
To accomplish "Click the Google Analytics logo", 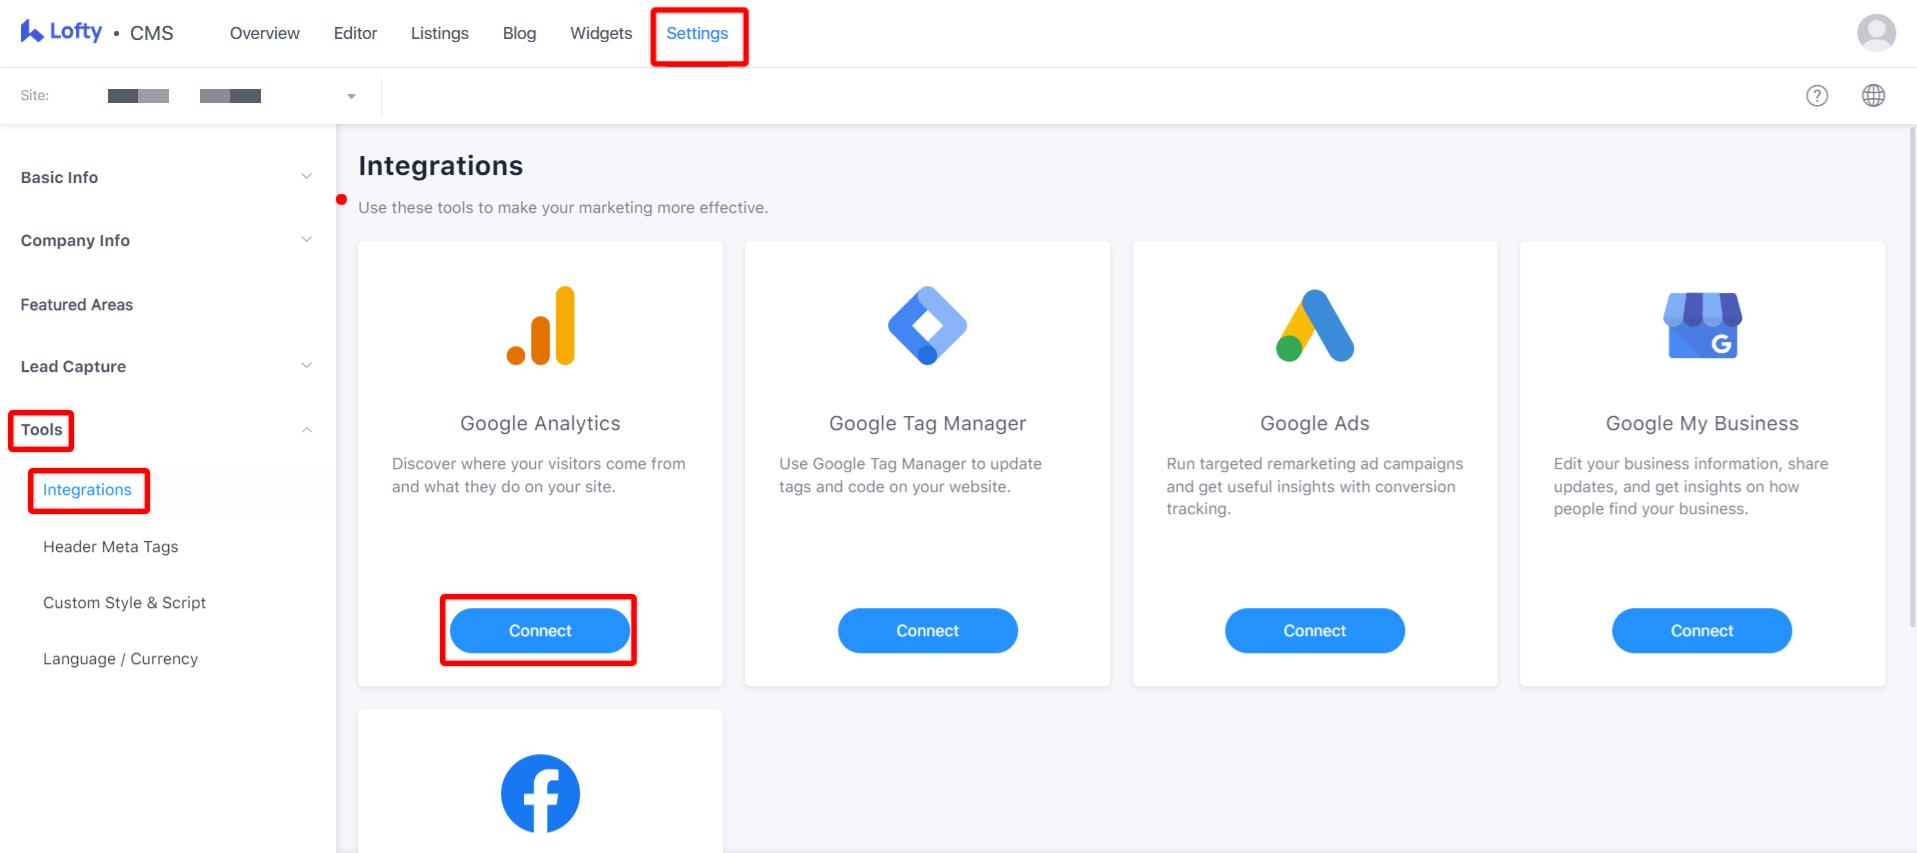I will [541, 326].
